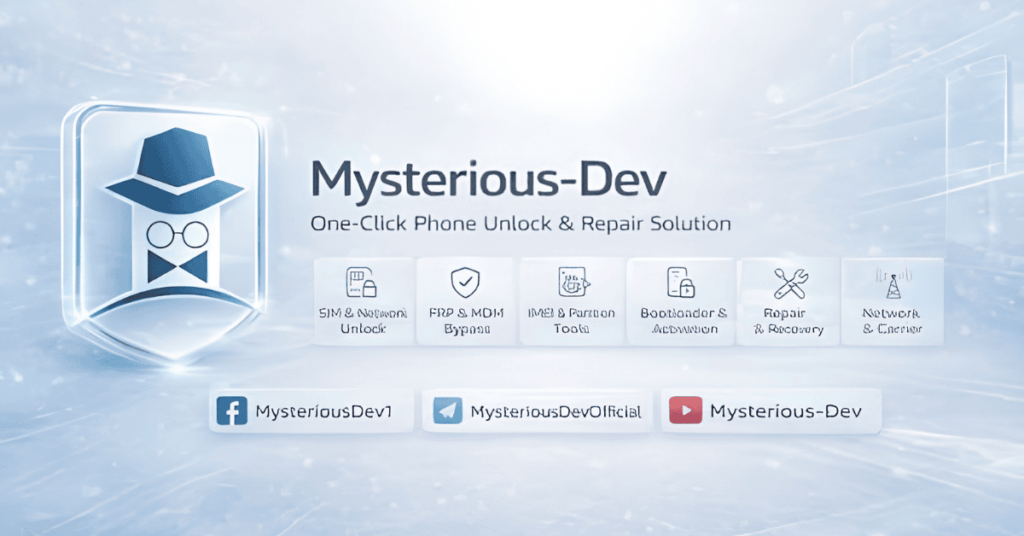Click the Telegram paper-plane icon
The image size is (1024, 536).
click(x=447, y=411)
